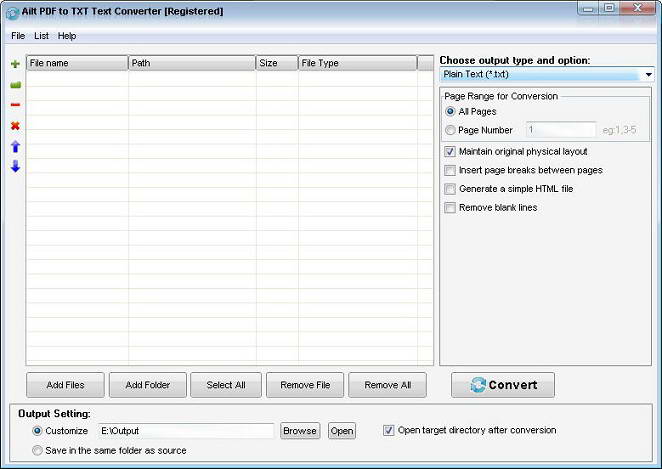Minimize the converter window

(589, 8)
